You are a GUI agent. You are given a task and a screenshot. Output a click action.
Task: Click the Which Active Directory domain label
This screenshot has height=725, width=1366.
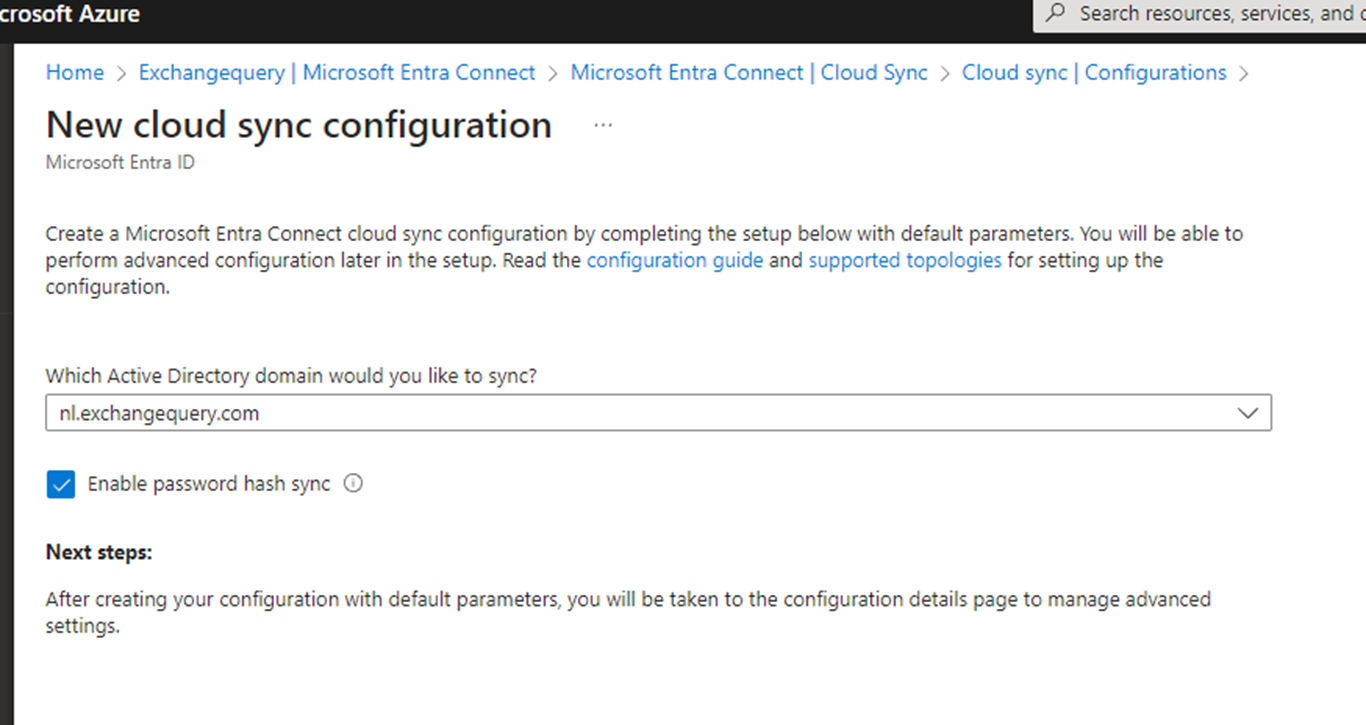point(291,376)
